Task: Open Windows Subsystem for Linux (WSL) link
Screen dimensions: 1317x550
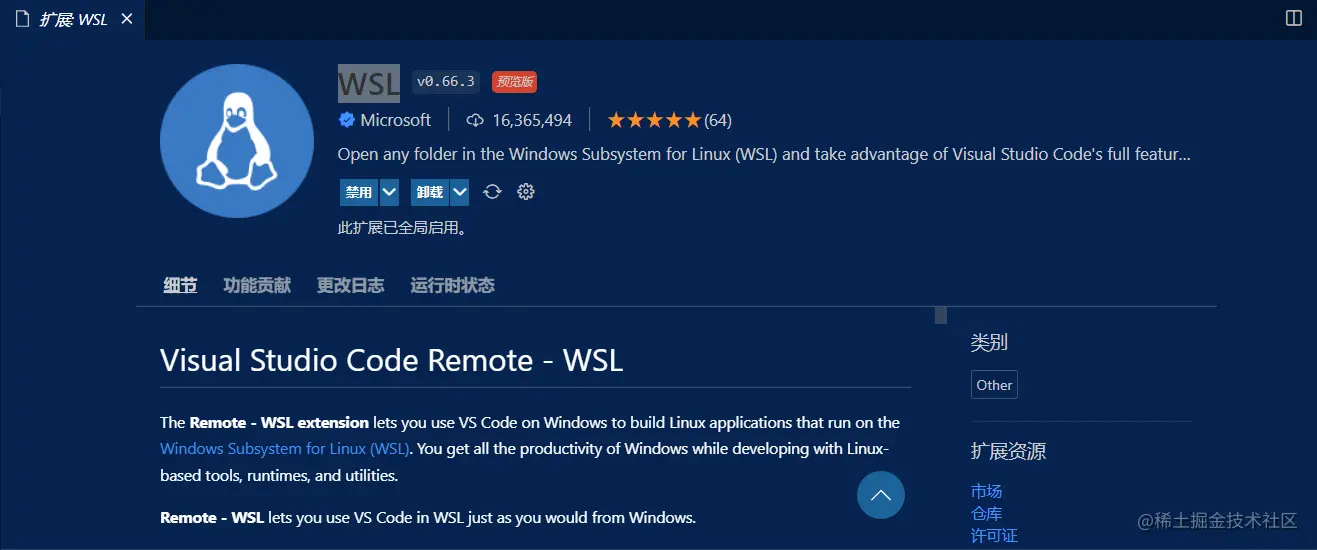Action: [x=285, y=449]
